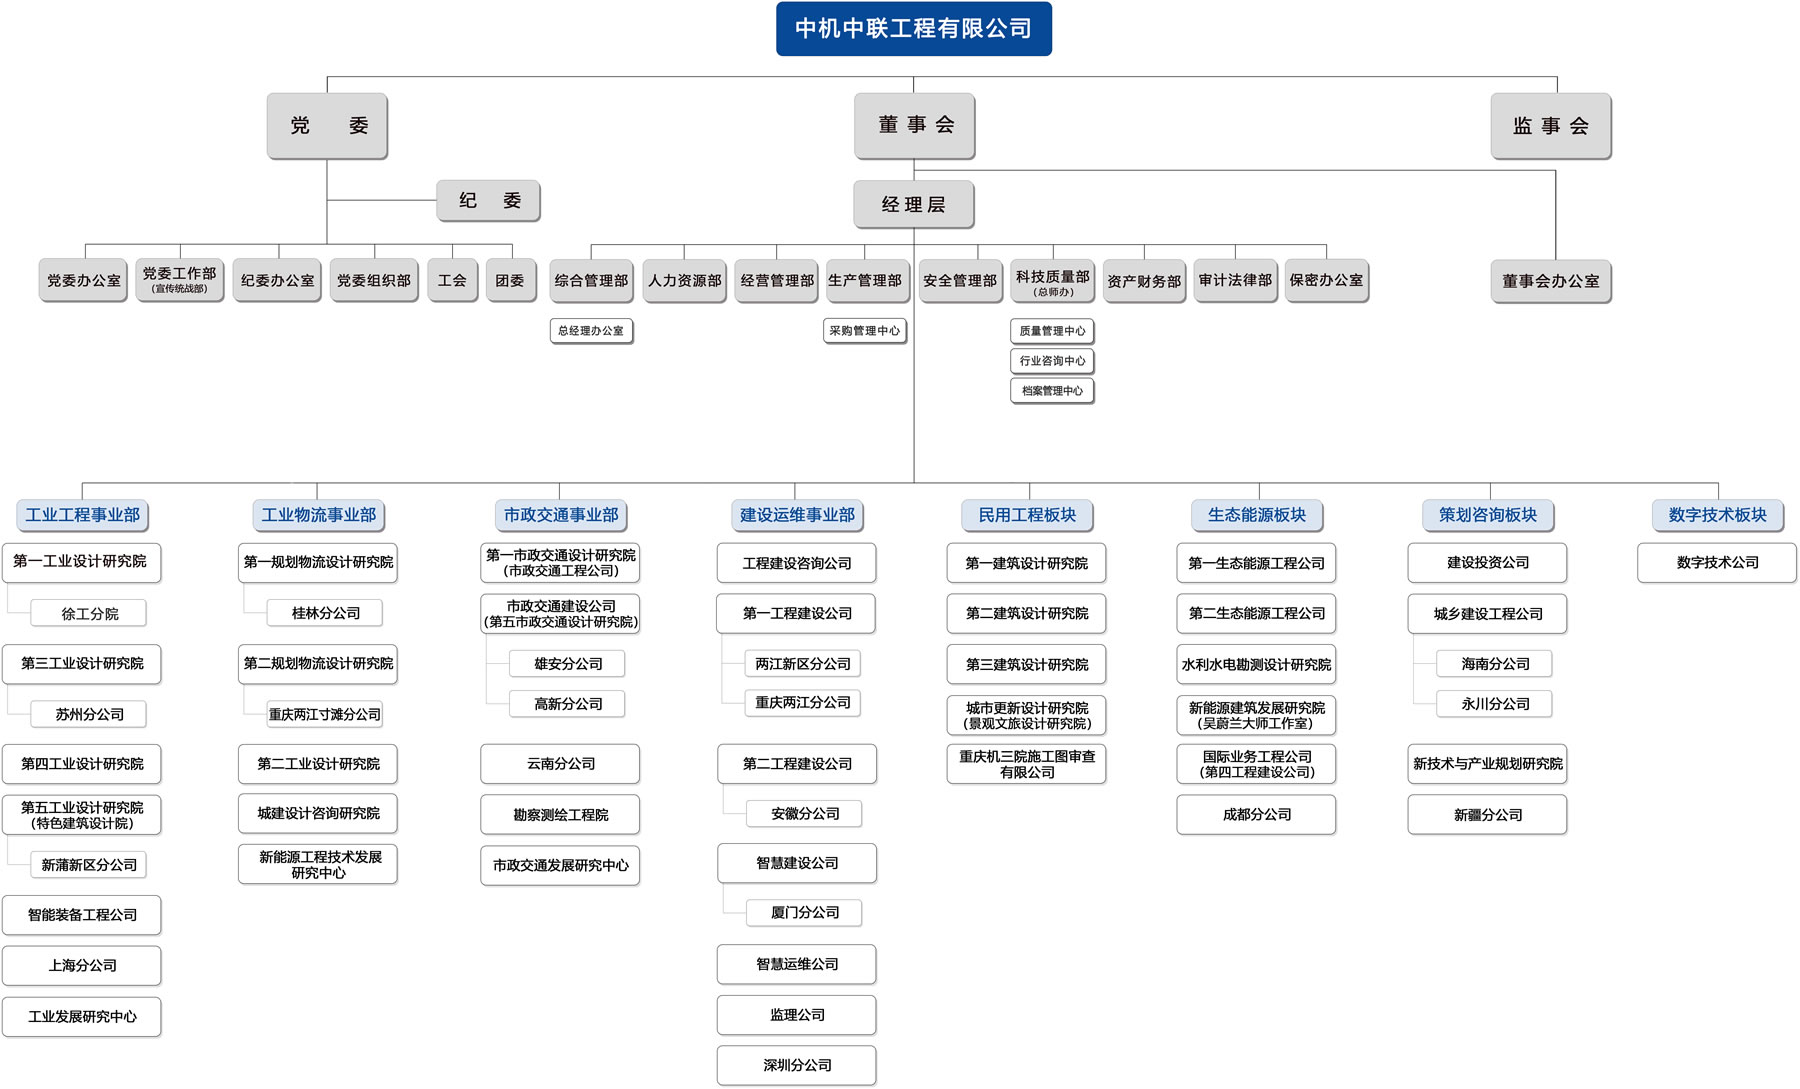This screenshot has height=1089, width=1800.
Task: Click the 经理层 box
Action: click(914, 205)
